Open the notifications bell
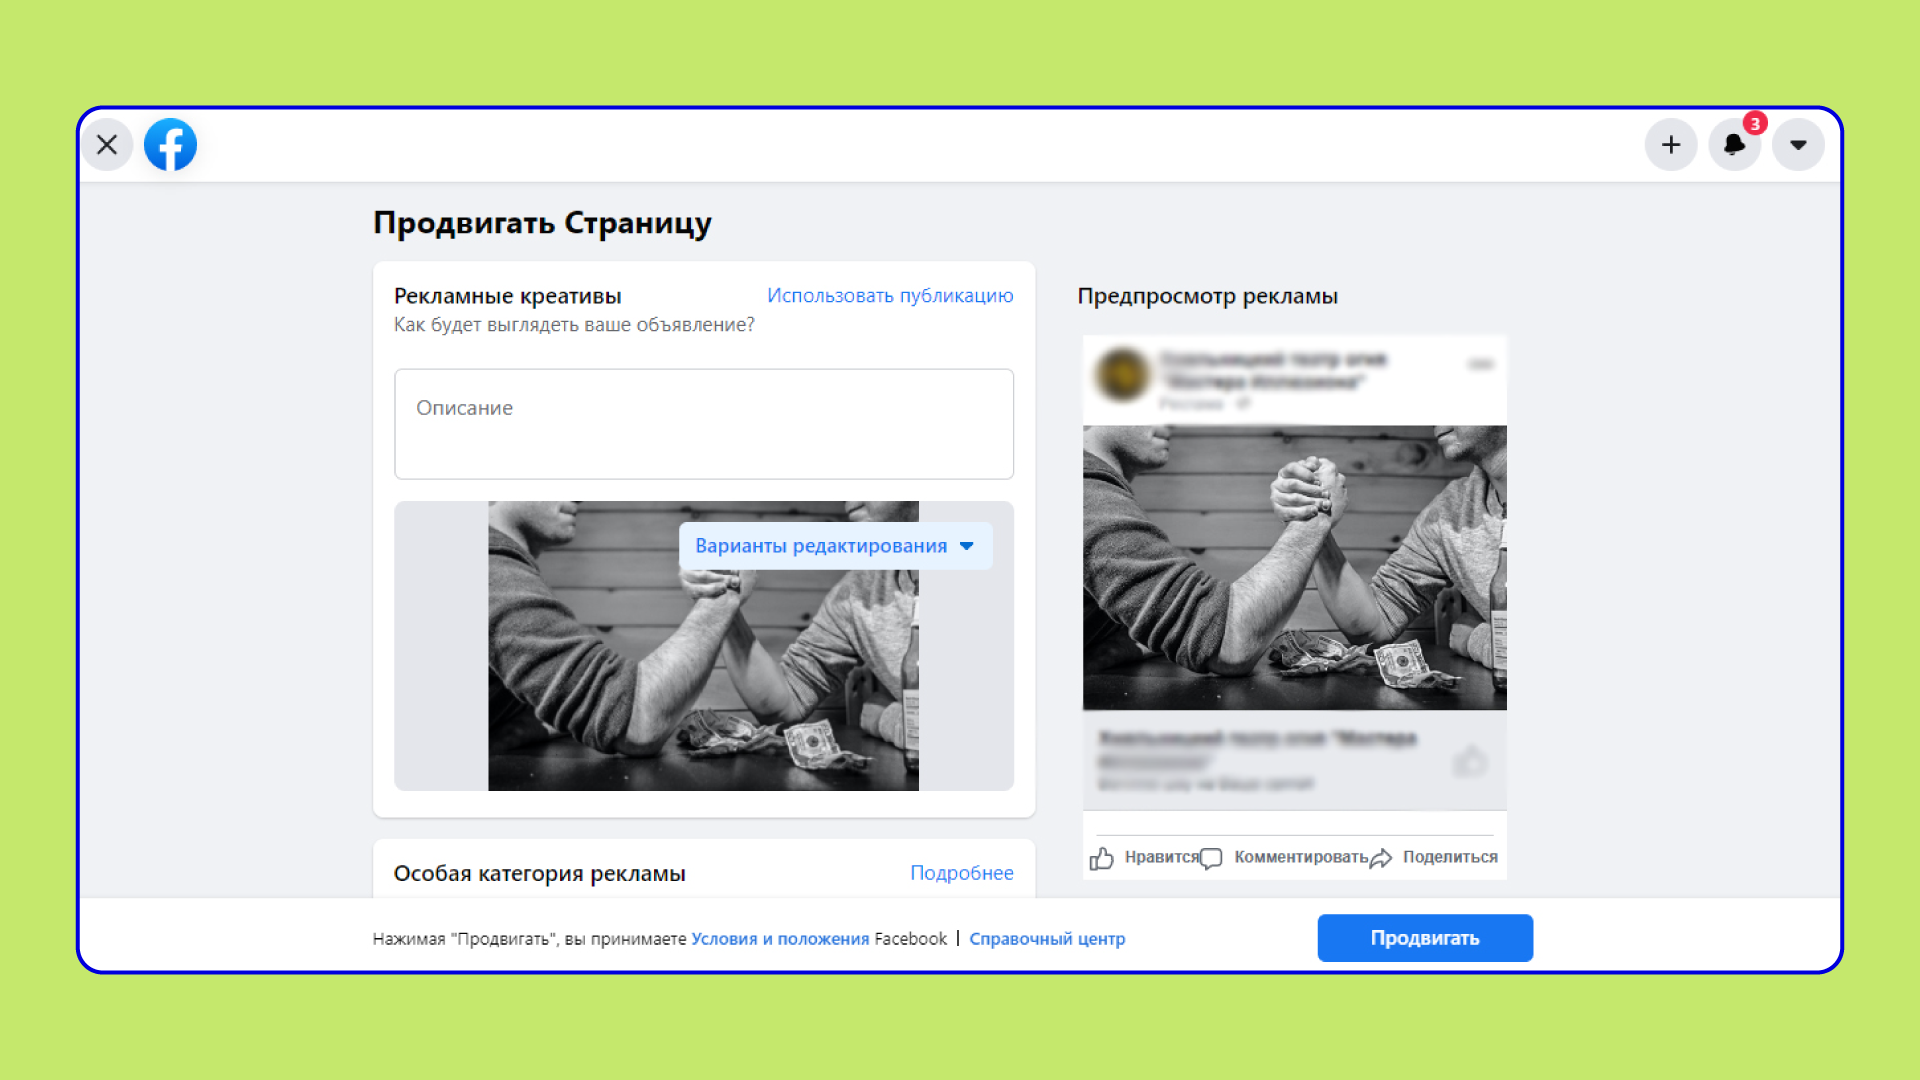The image size is (1920, 1080). pos(1735,145)
